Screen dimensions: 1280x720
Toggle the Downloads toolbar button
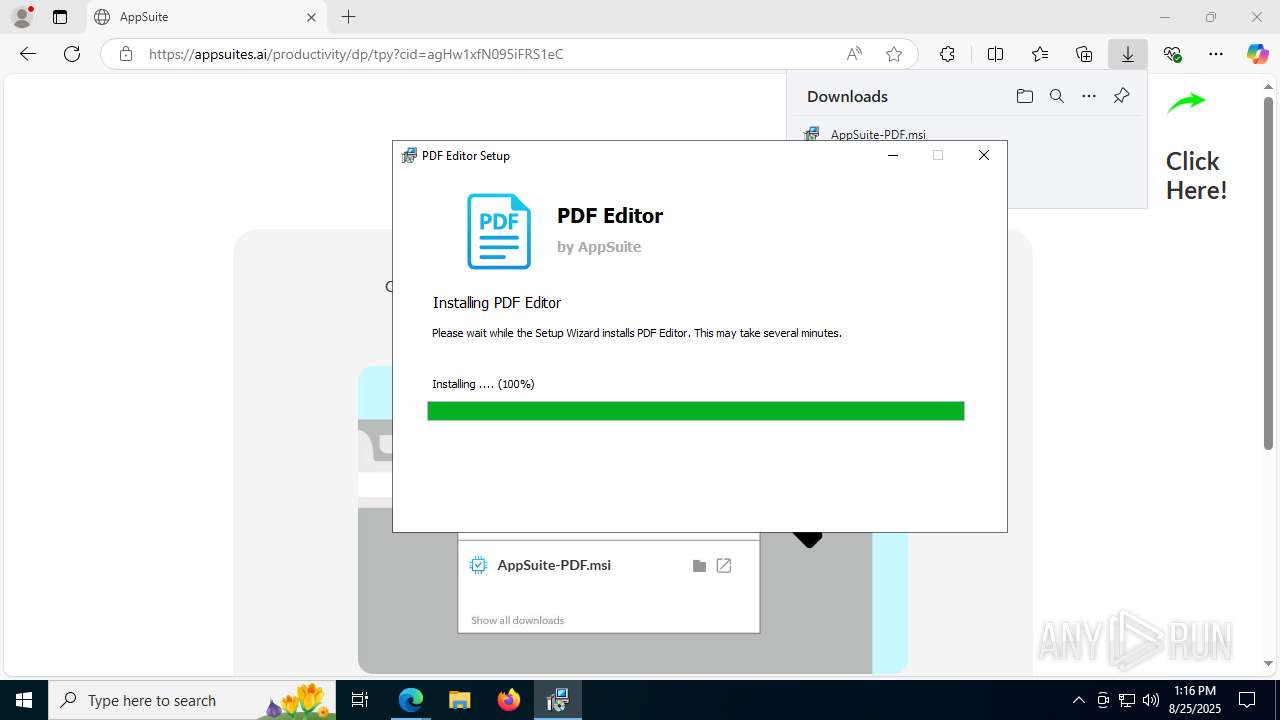[x=1128, y=54]
